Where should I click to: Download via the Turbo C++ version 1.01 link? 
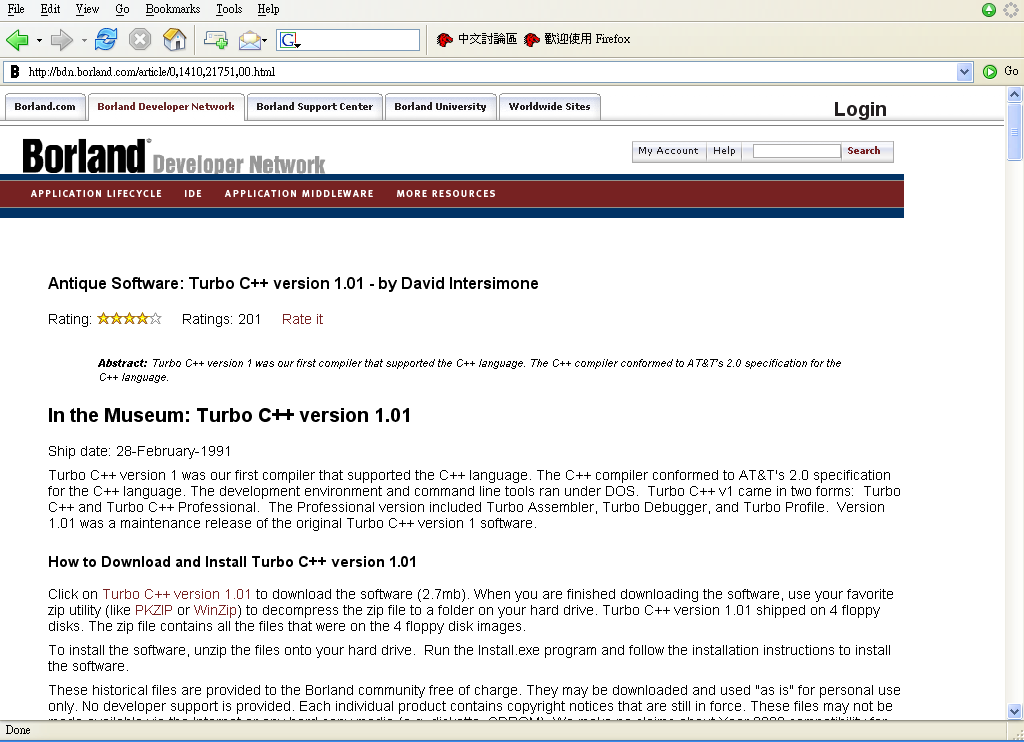click(x=176, y=594)
